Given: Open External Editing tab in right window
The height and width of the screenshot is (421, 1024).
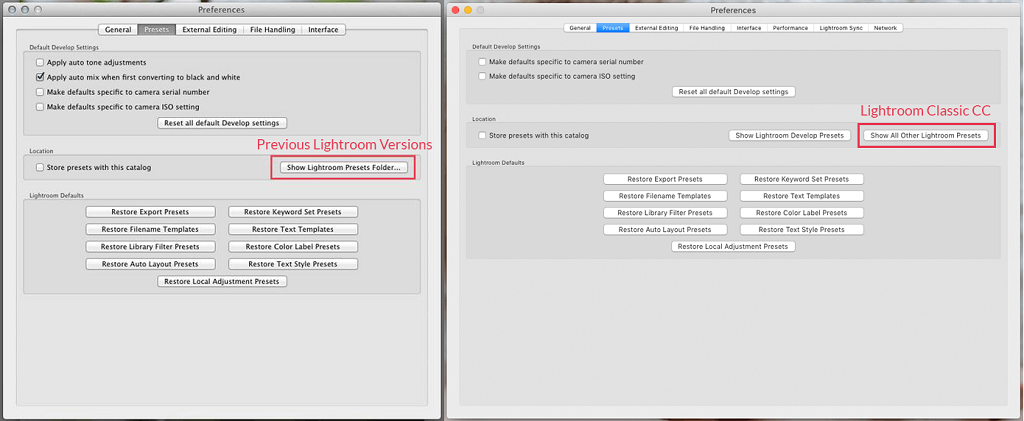Looking at the screenshot, I should (x=656, y=28).
